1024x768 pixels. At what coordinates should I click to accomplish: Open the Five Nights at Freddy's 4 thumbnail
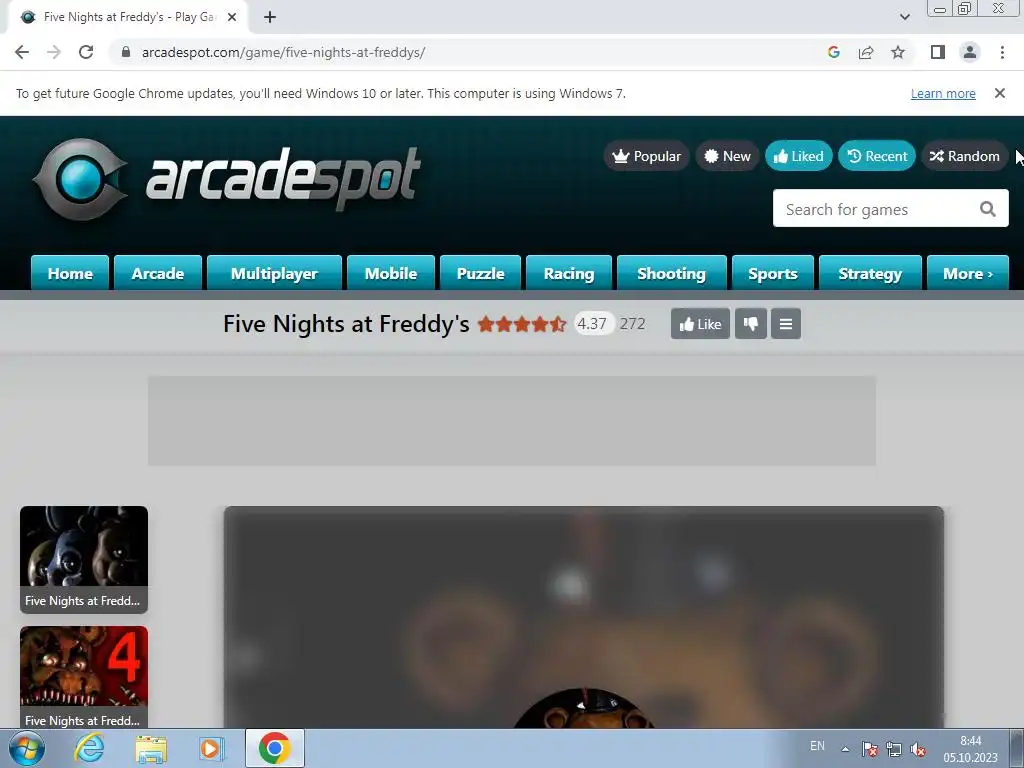click(x=84, y=677)
